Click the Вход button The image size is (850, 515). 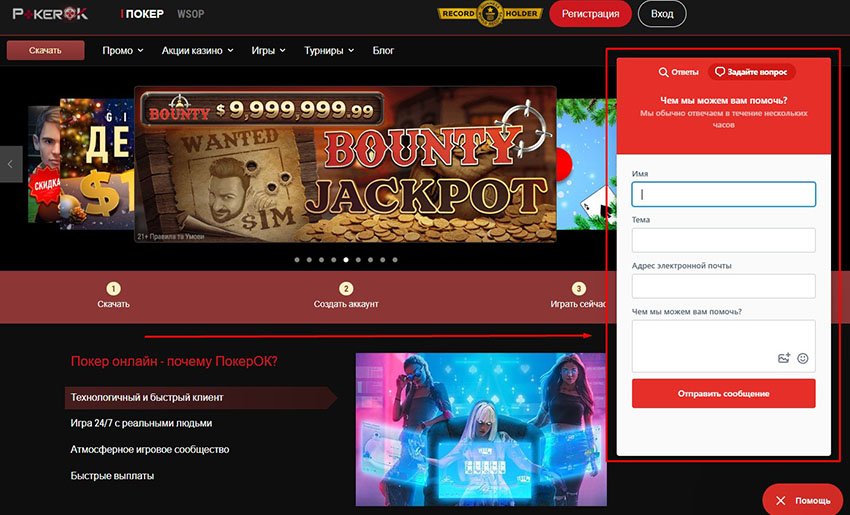[662, 14]
